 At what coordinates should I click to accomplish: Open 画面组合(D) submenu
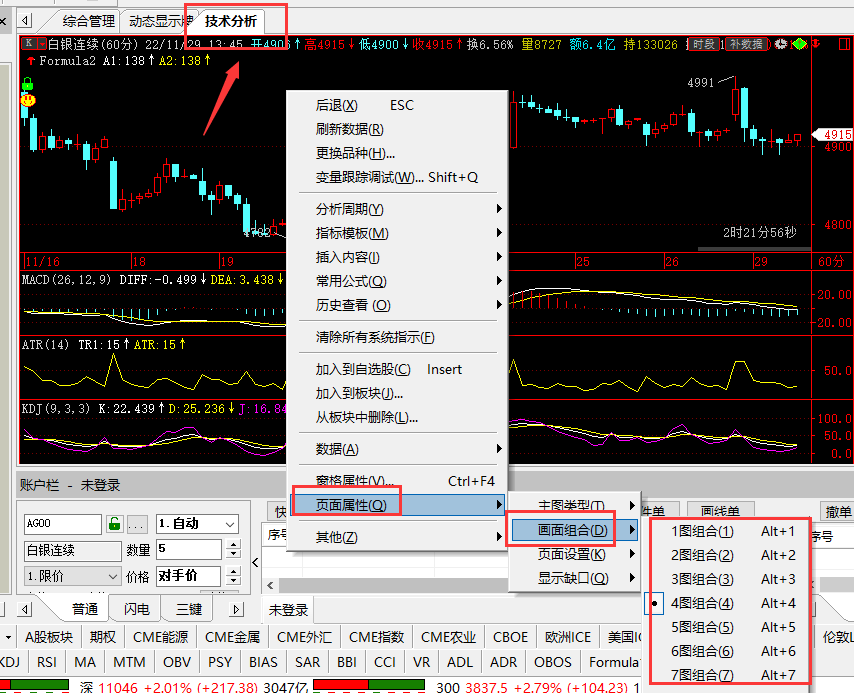pyautogui.click(x=575, y=530)
